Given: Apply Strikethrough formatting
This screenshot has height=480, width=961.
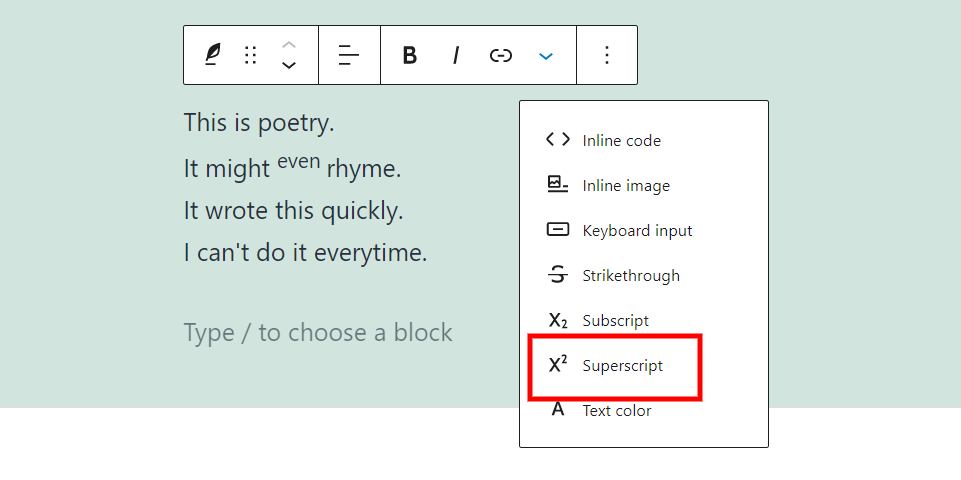Looking at the screenshot, I should [630, 275].
